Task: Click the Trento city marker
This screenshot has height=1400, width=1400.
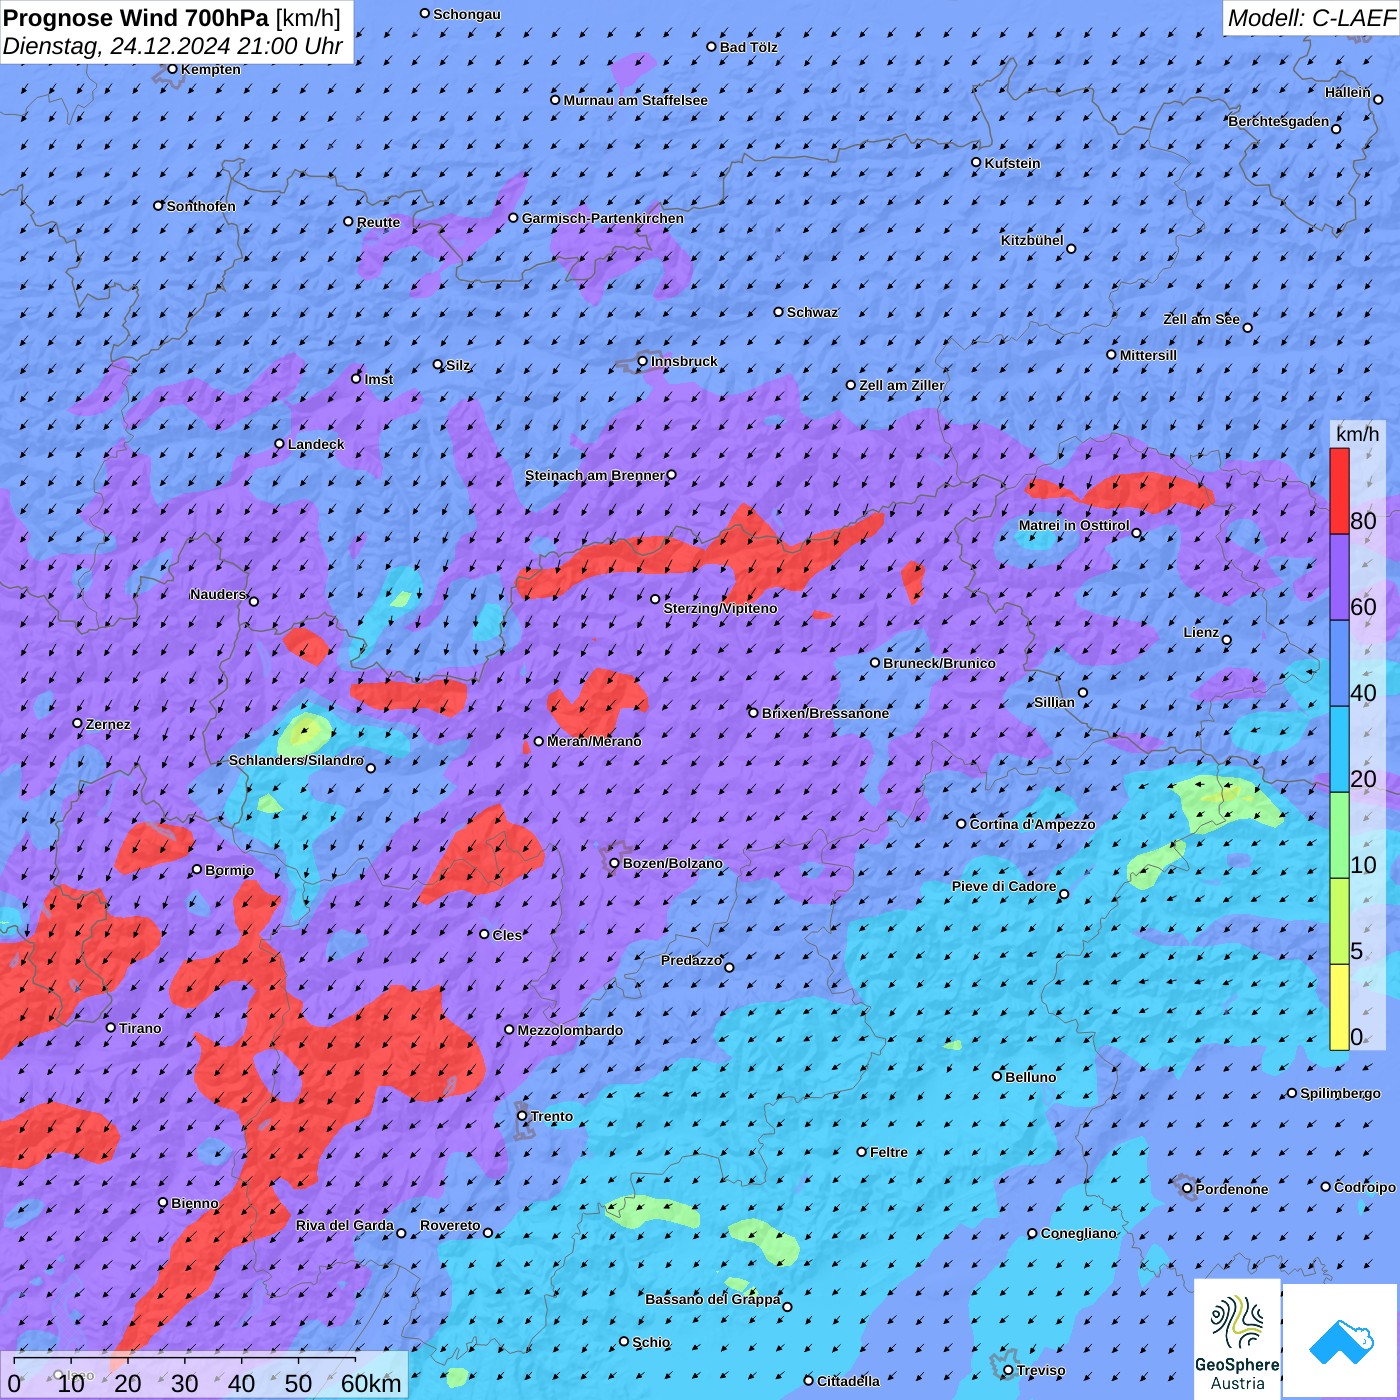Action: [x=522, y=1116]
